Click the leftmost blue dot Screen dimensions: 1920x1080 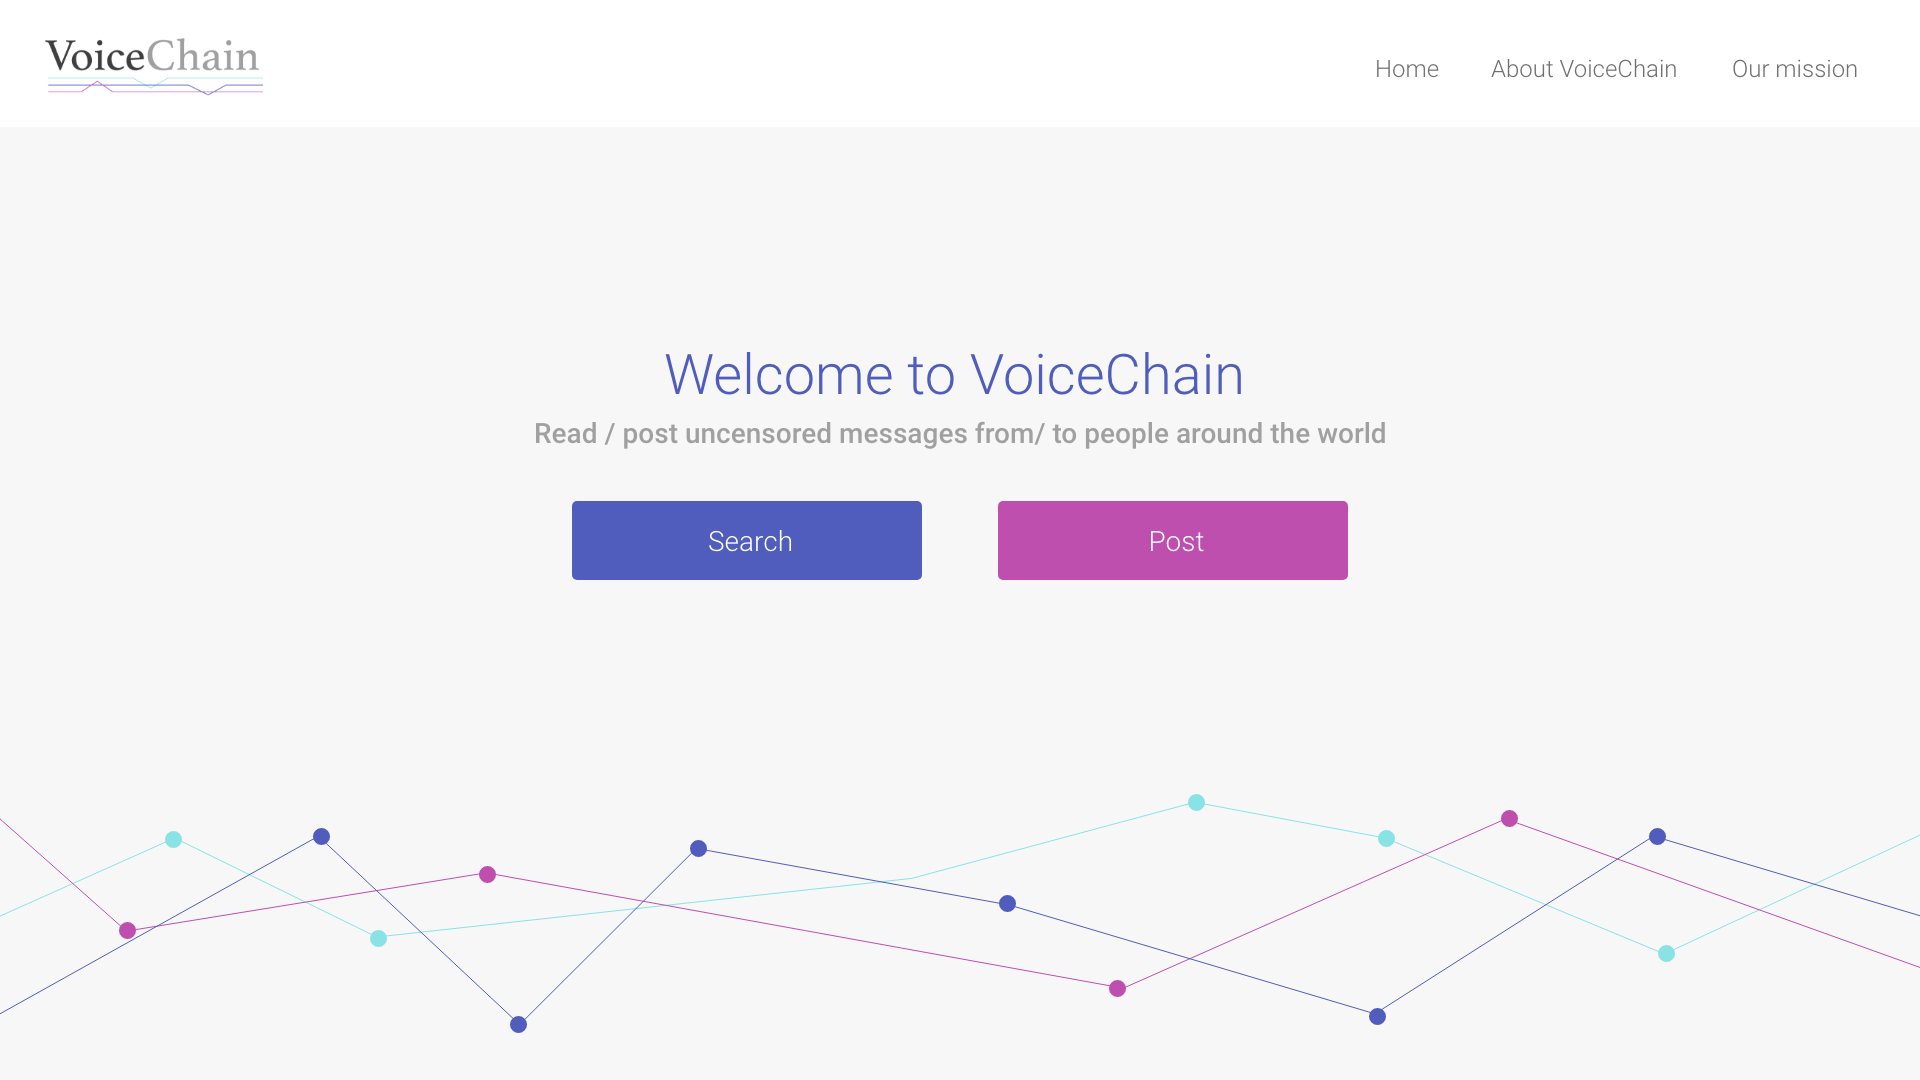tap(321, 836)
